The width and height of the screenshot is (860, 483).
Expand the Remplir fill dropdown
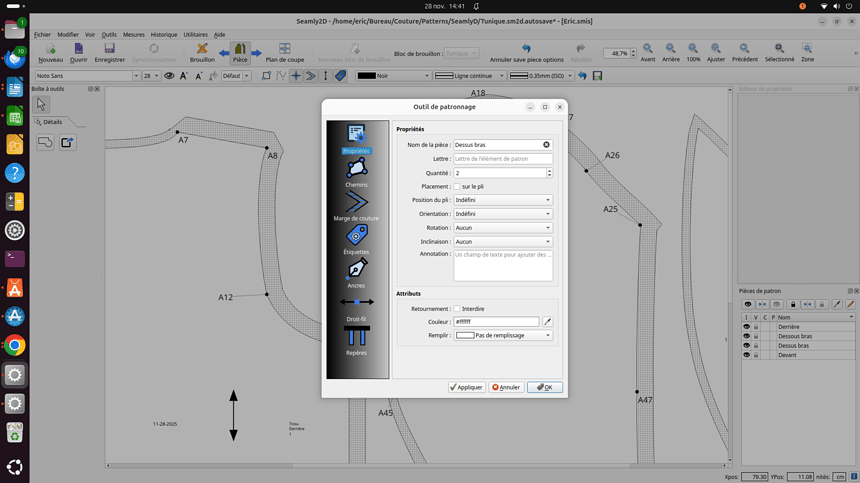tap(504, 336)
